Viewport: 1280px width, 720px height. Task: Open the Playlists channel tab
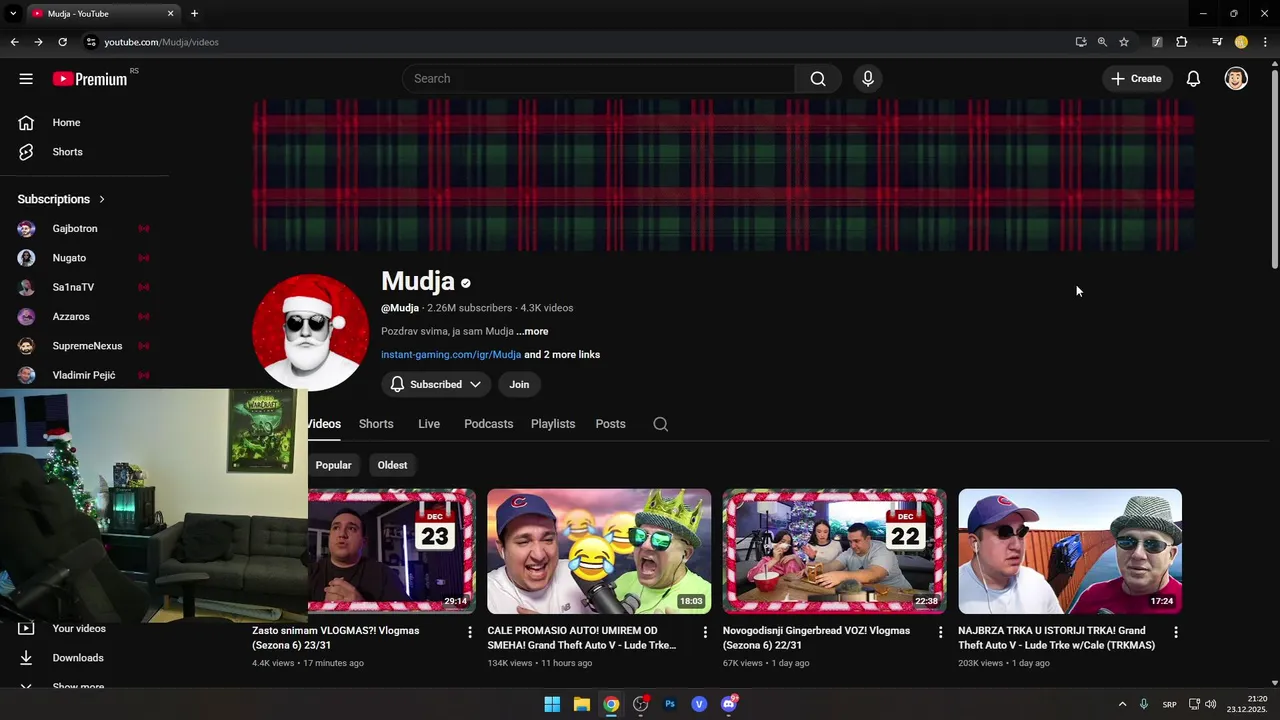click(553, 424)
